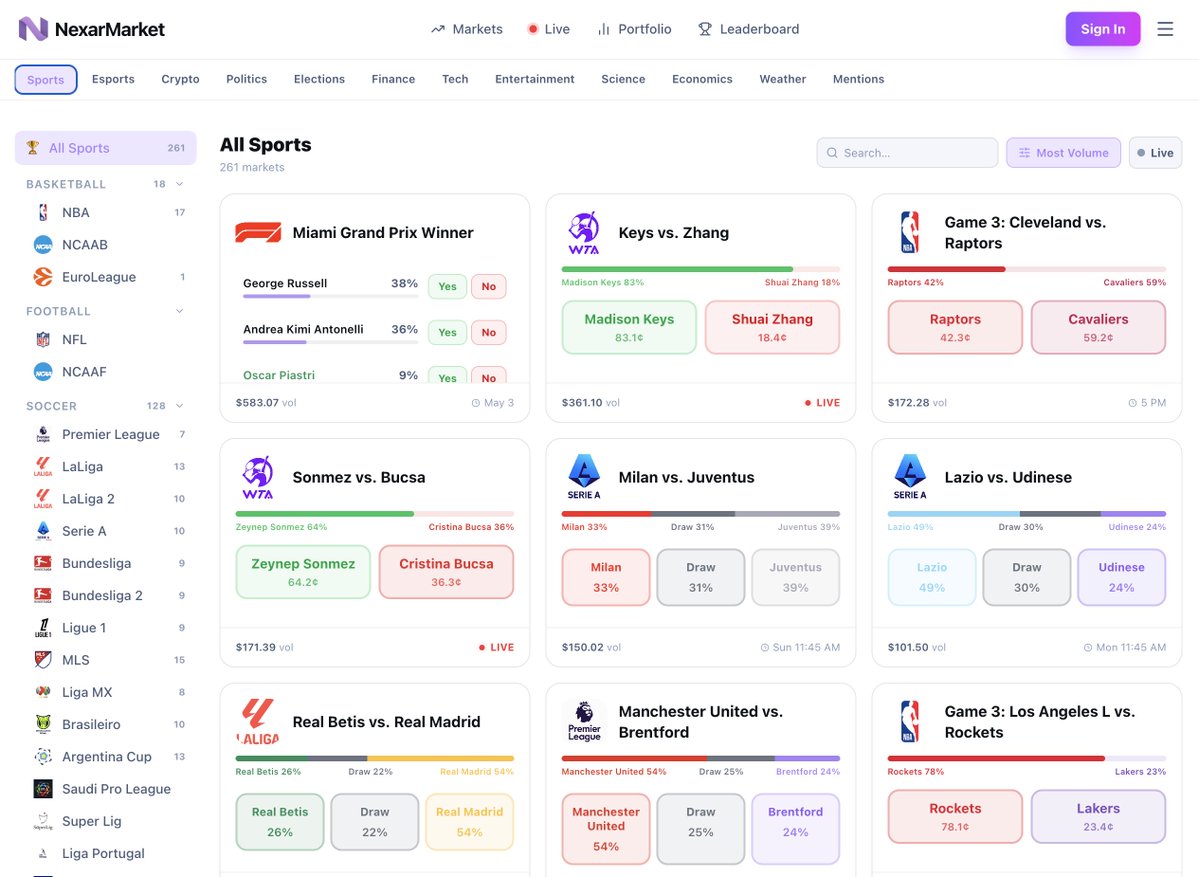Choose Yes for Oscar Piastri
Image resolution: width=1199 pixels, height=877 pixels.
click(447, 376)
